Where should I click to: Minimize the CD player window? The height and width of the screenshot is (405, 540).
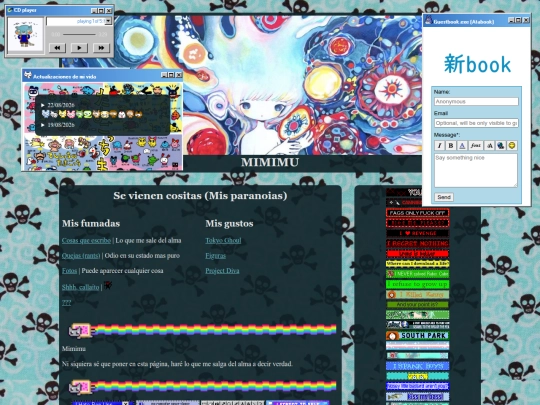94,11
